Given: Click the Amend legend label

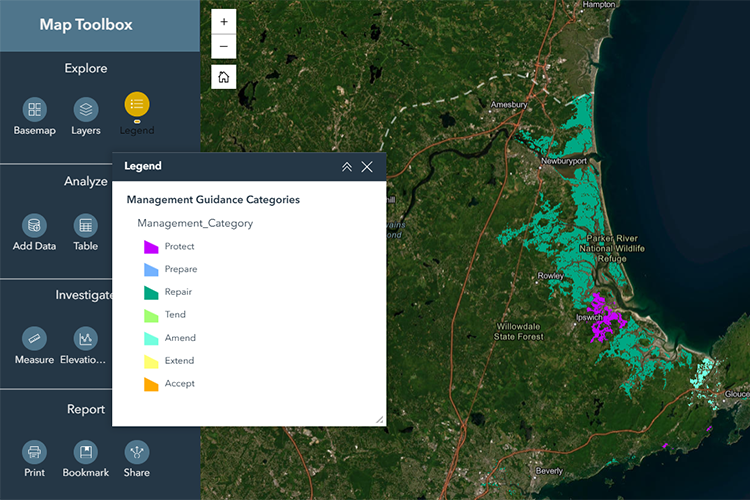Looking at the screenshot, I should [180, 337].
